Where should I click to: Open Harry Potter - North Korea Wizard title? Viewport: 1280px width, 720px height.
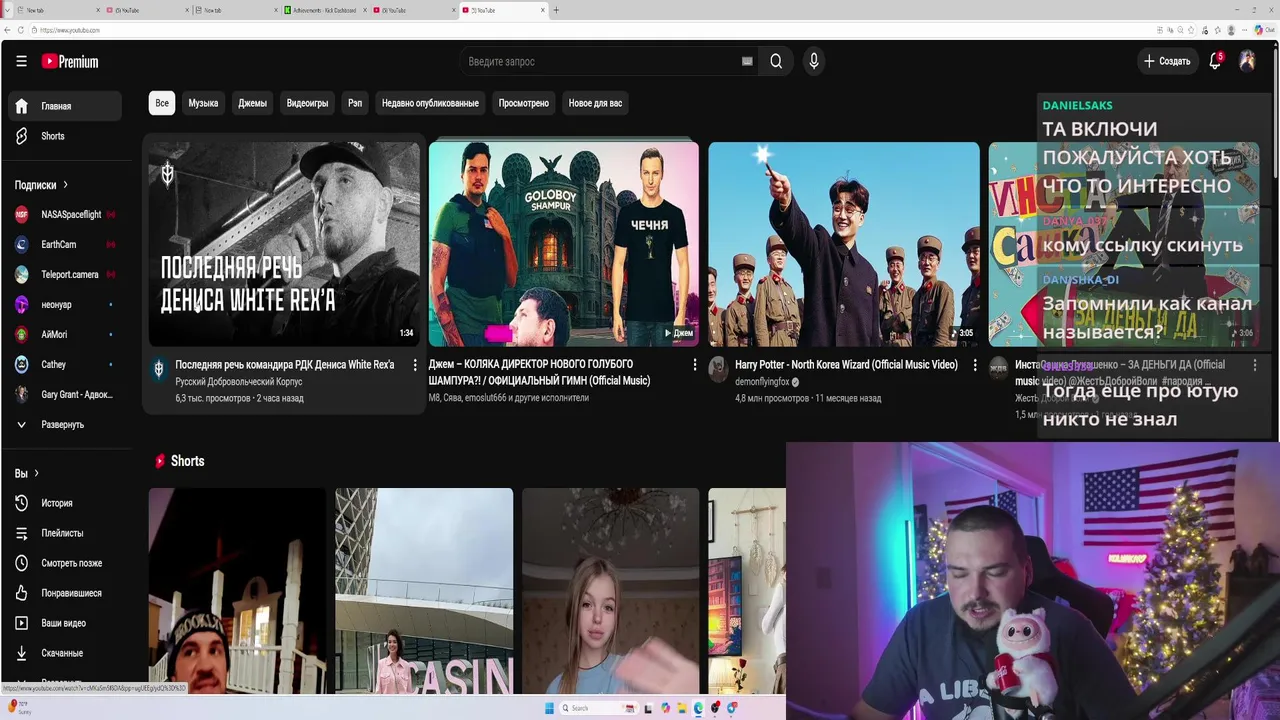tap(846, 365)
